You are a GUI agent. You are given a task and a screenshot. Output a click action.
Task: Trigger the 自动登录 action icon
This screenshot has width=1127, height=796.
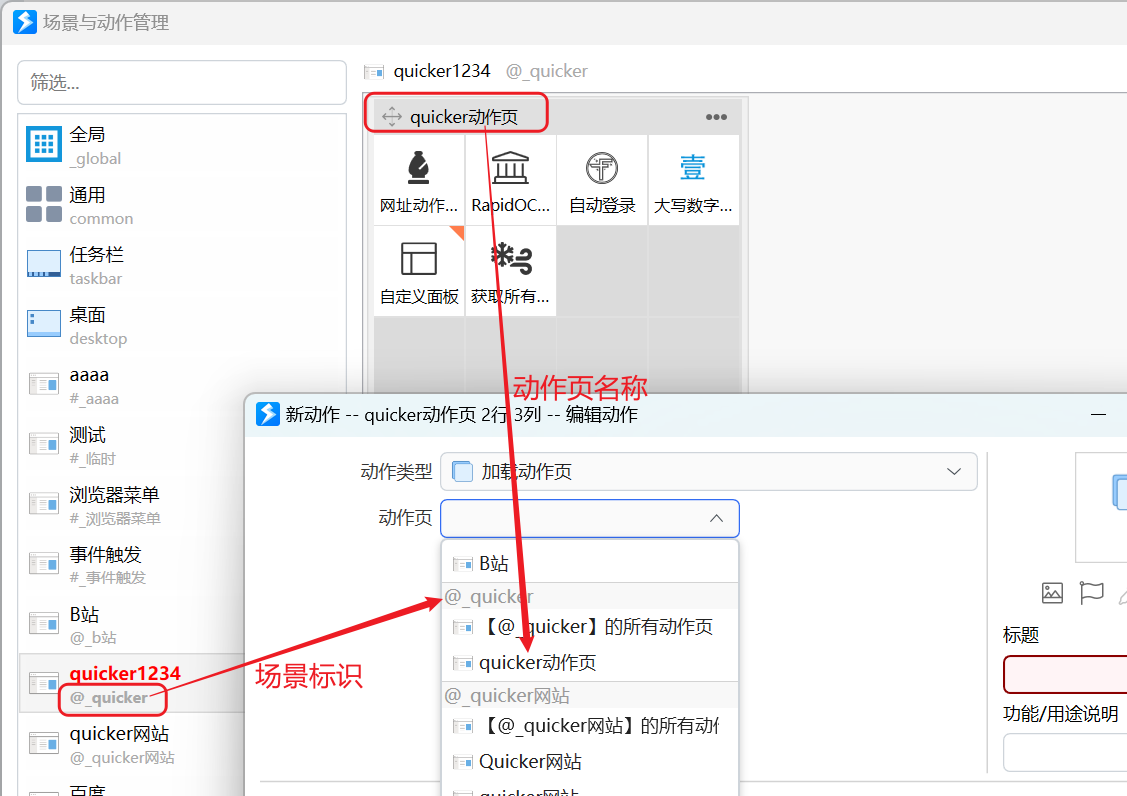point(602,168)
